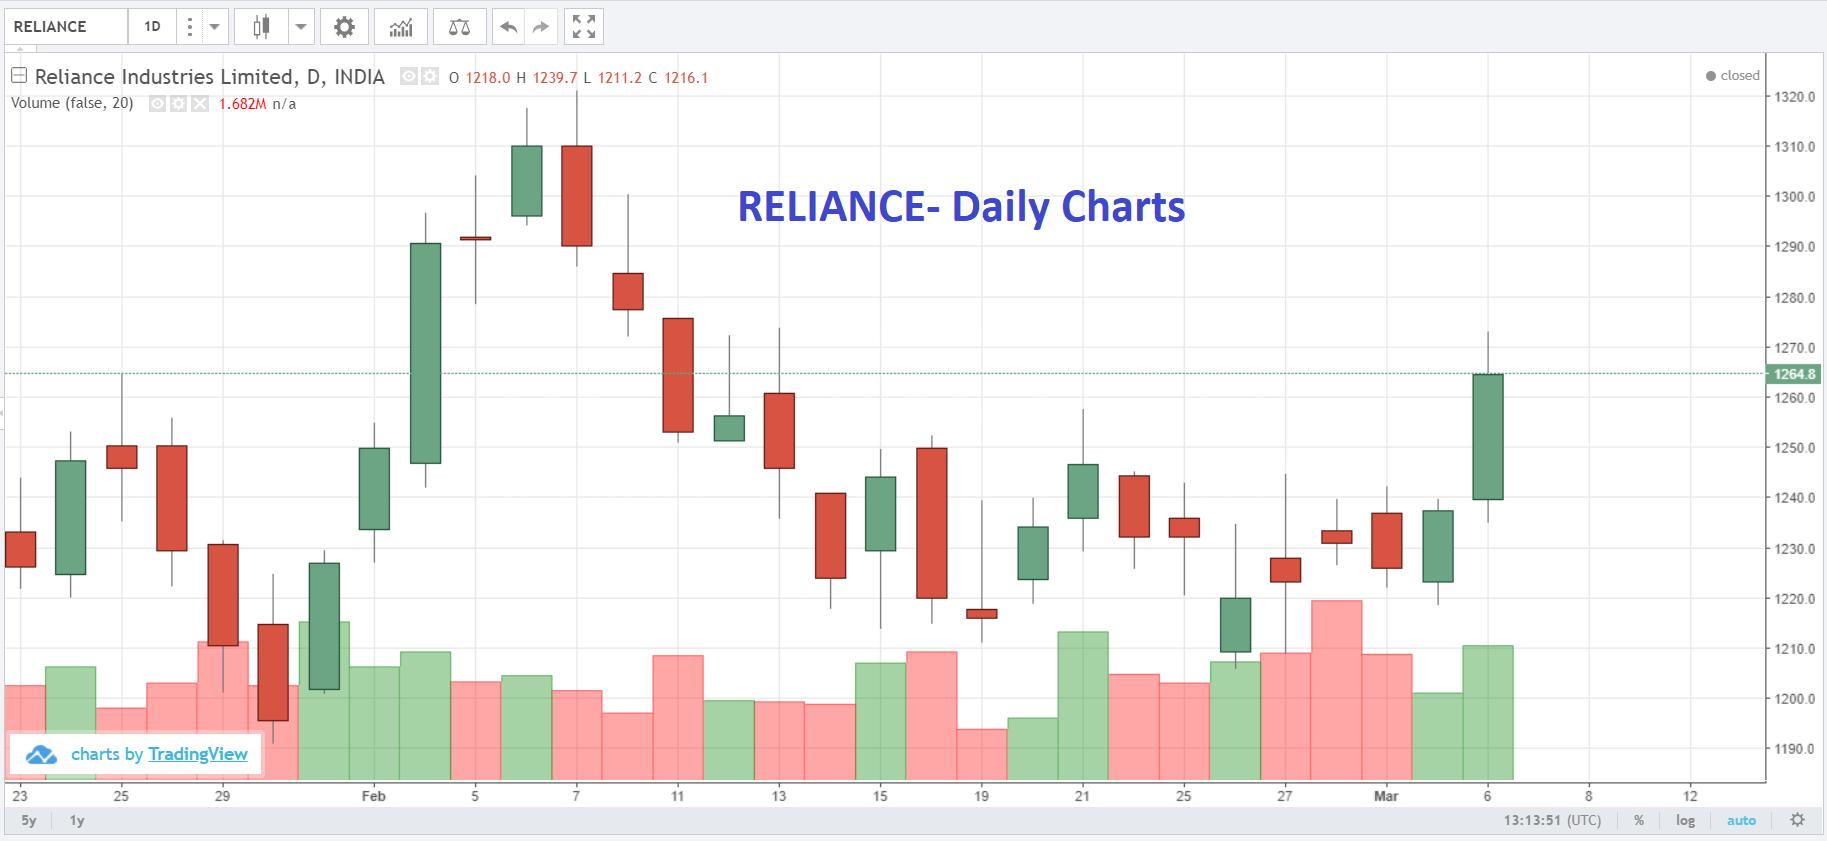1827x841 pixels.
Task: Click the high value 1239.7
Action: (x=555, y=78)
